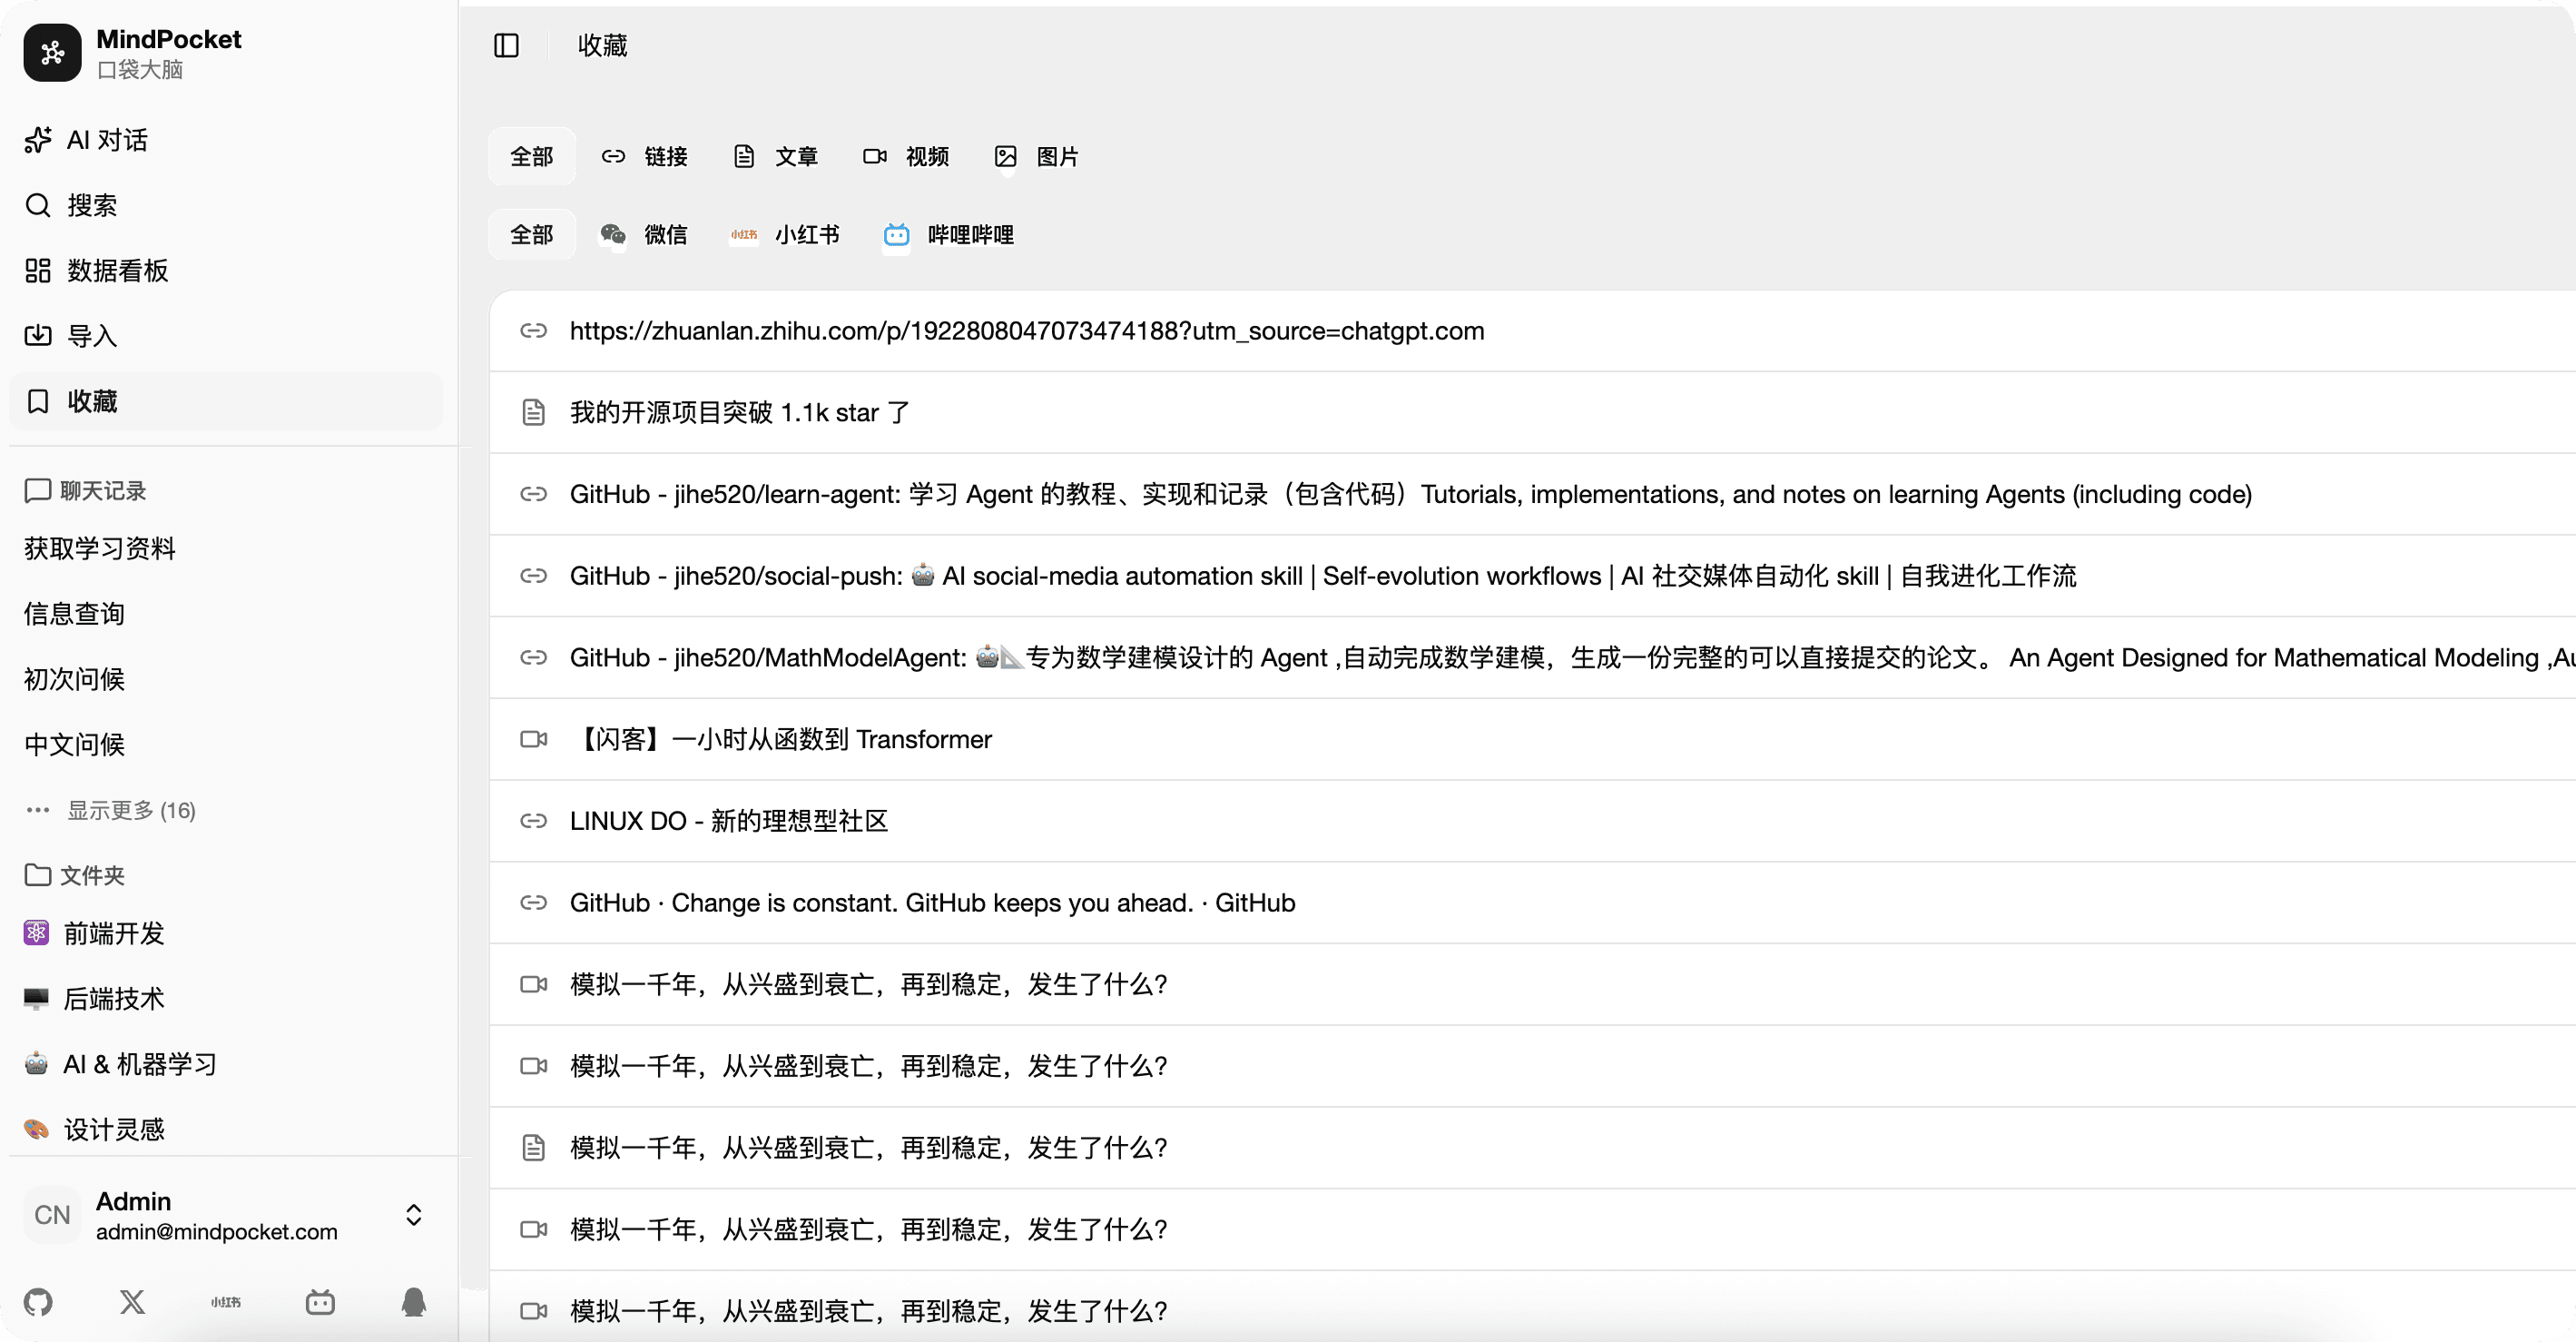Viewport: 2576px width, 1342px height.
Task: Open the 收藏 bookmarks section
Action: pos(92,400)
